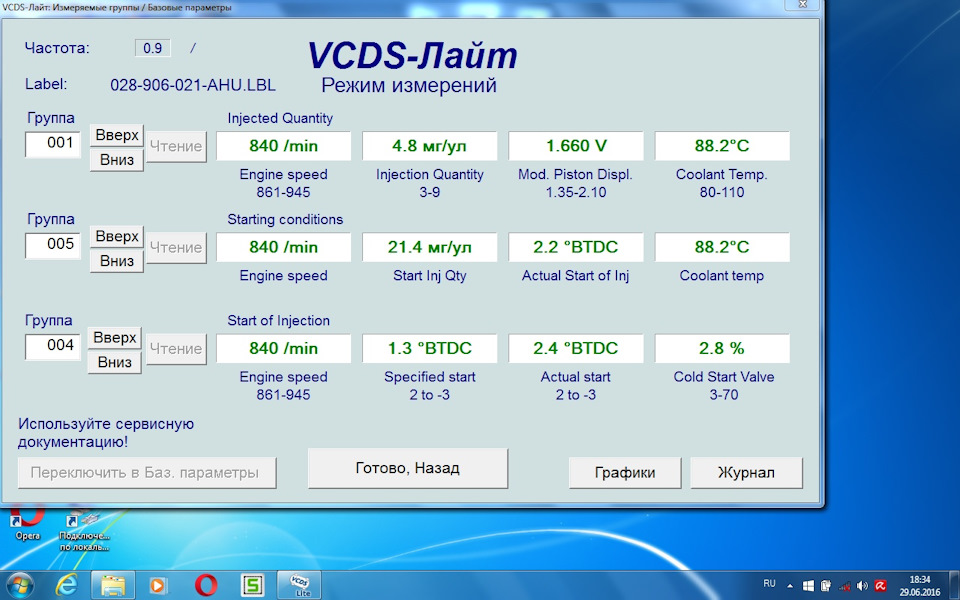Open the green S application on taskbar
Image resolution: width=960 pixels, height=600 pixels.
[x=252, y=585]
